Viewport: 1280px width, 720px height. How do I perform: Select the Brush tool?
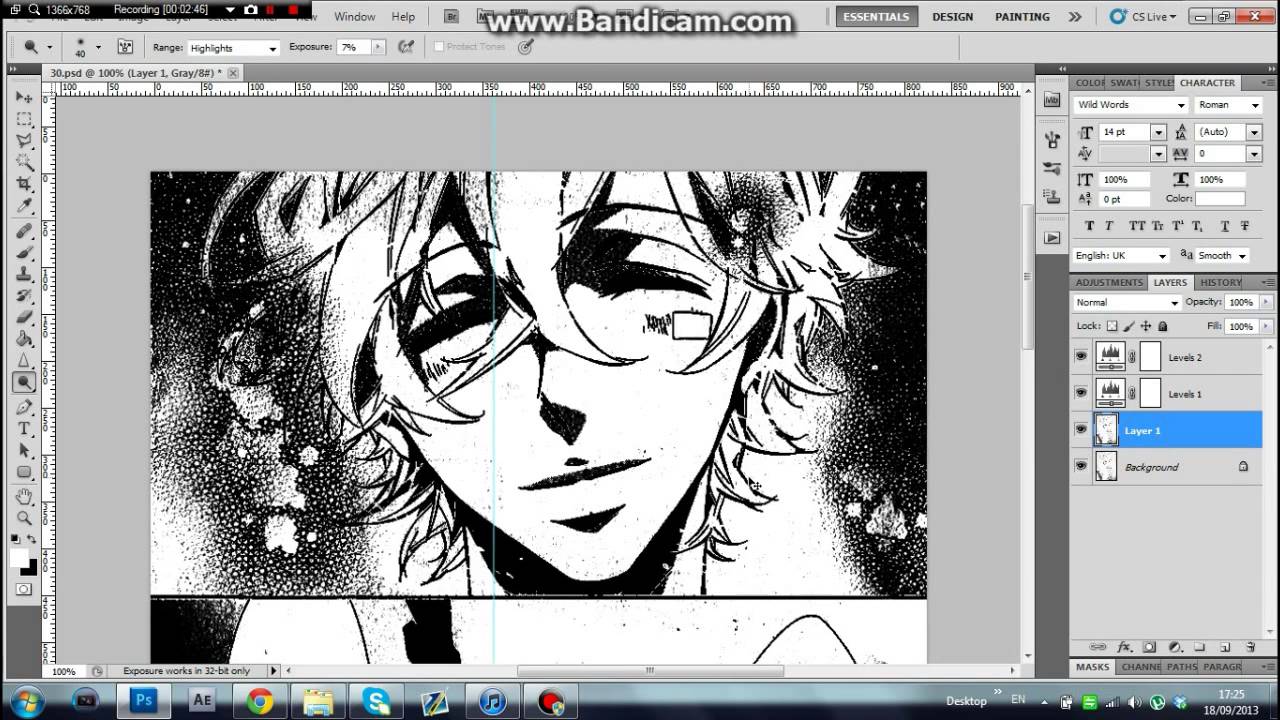click(x=24, y=253)
